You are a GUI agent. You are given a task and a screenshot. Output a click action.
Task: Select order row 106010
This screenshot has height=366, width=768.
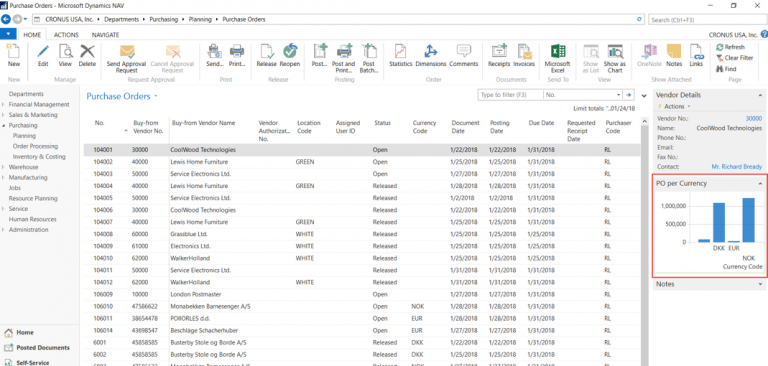click(x=361, y=306)
